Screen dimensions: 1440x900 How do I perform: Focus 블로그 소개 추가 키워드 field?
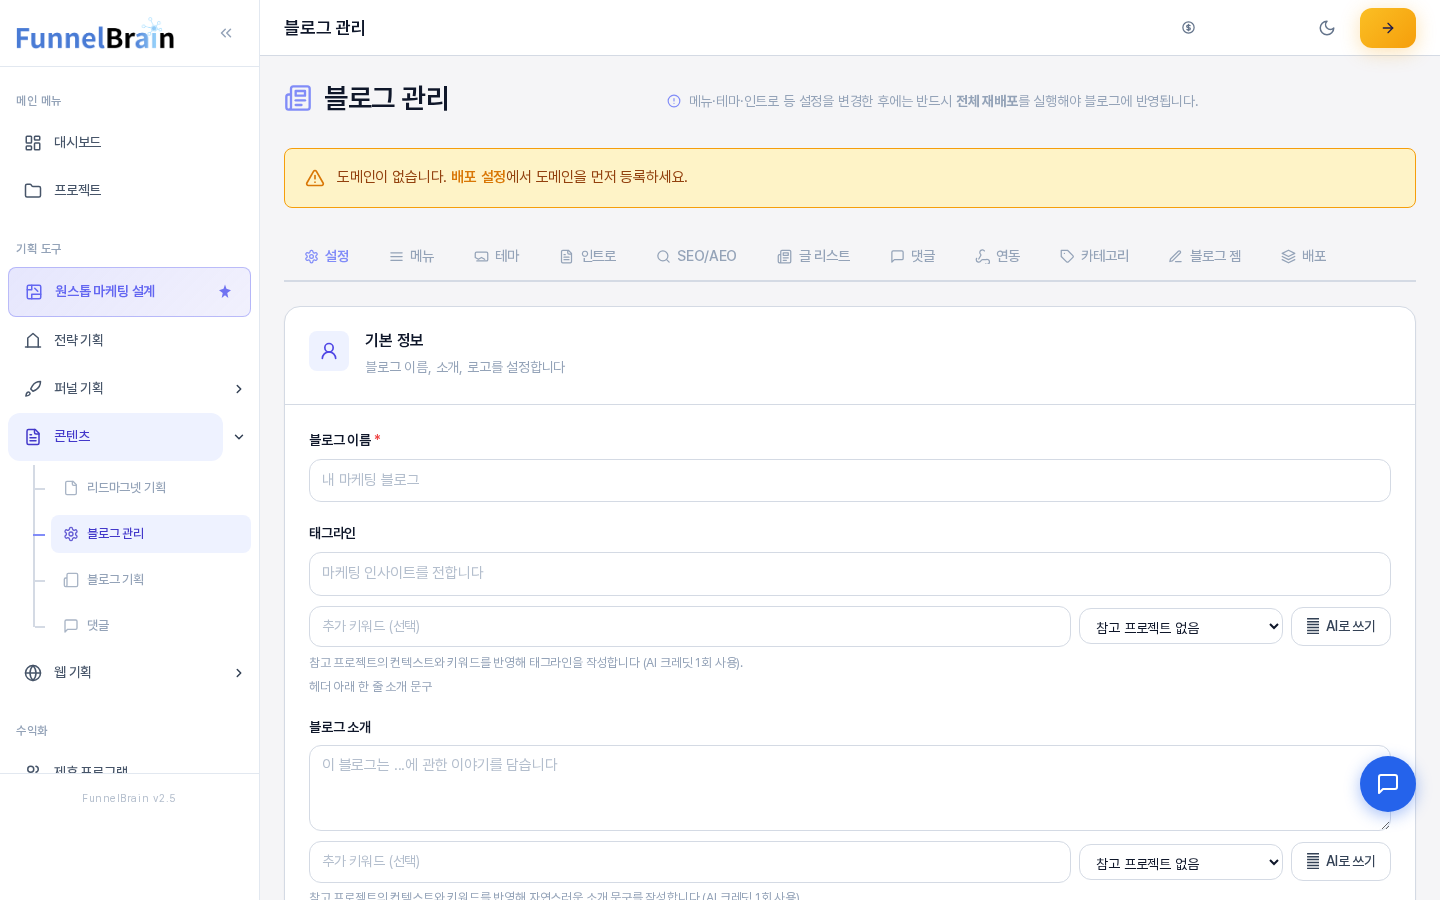click(x=690, y=862)
